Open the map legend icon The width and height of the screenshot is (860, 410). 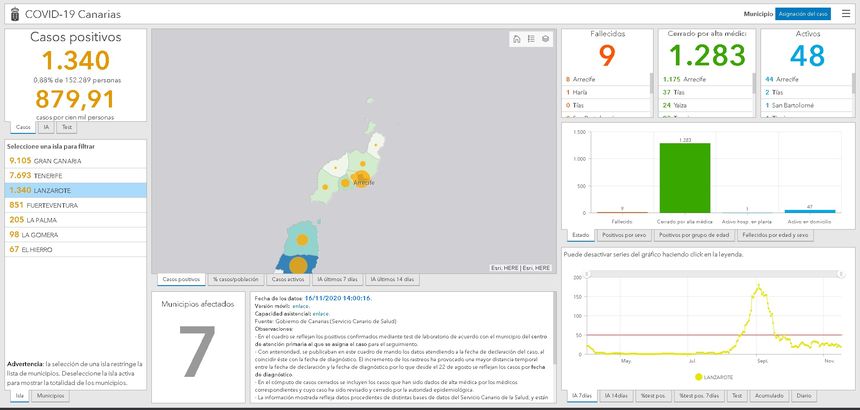coord(531,39)
